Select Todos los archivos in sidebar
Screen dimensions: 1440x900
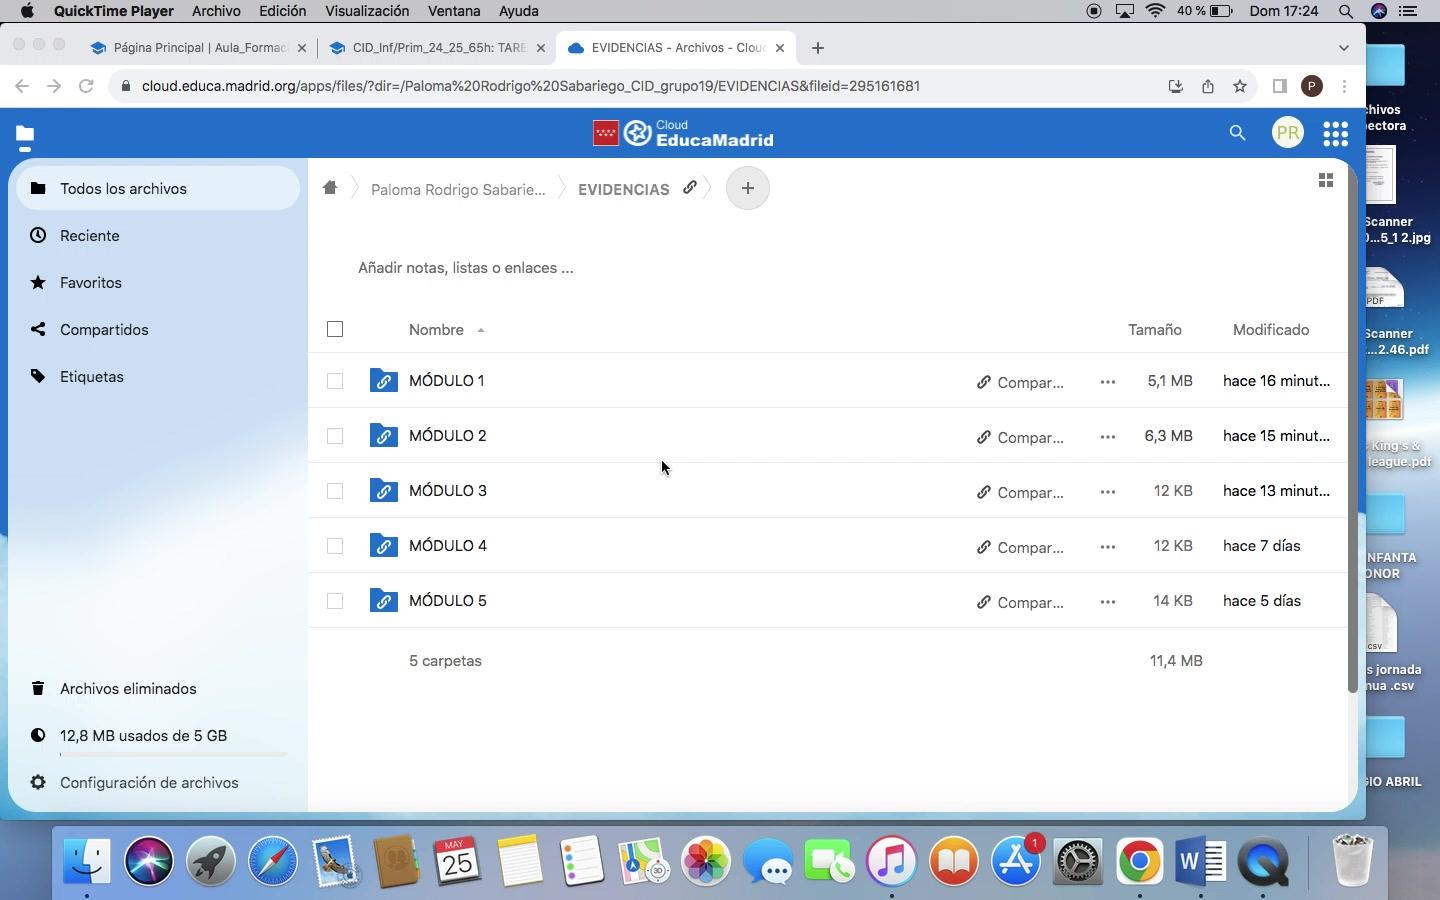[x=158, y=189]
